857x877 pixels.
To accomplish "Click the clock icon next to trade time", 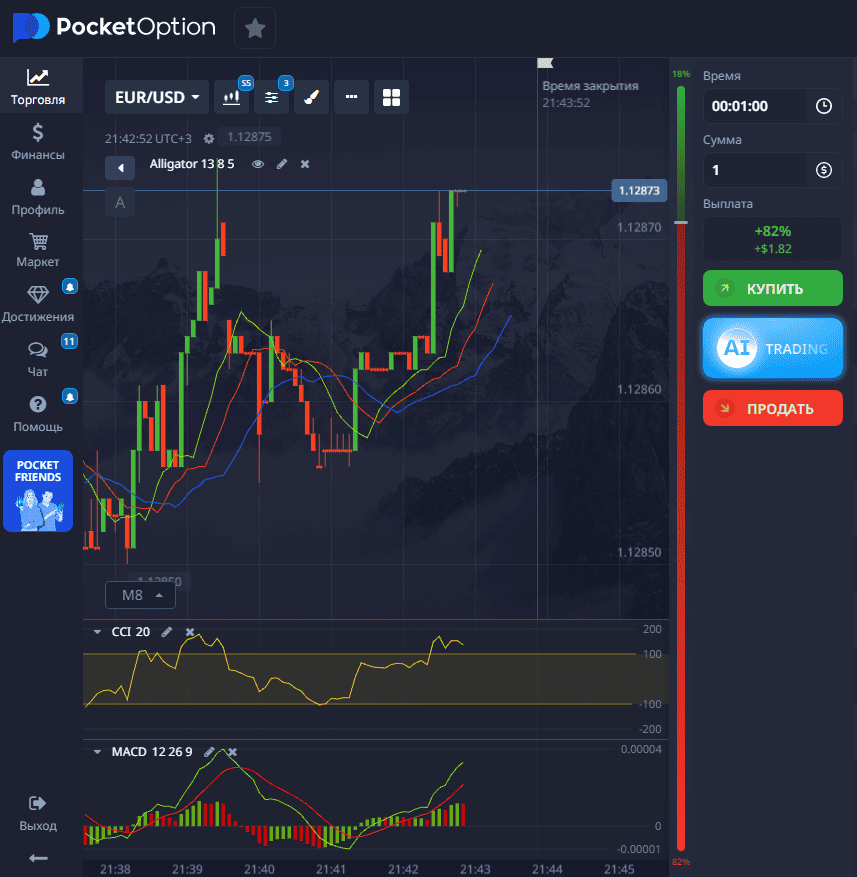I will pos(823,106).
